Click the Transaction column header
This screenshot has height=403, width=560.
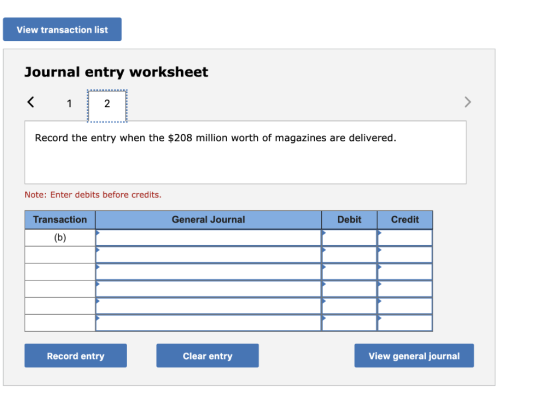(x=60, y=220)
